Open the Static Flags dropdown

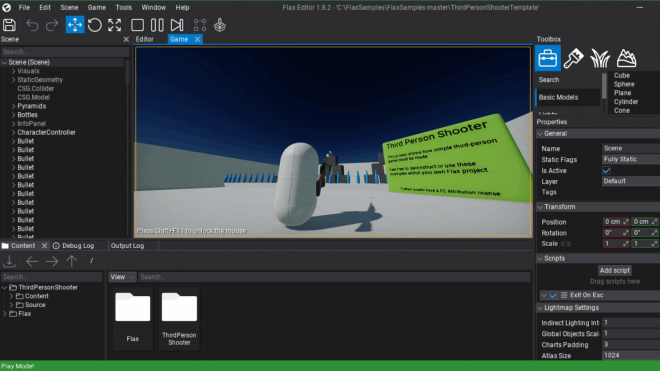pos(631,159)
